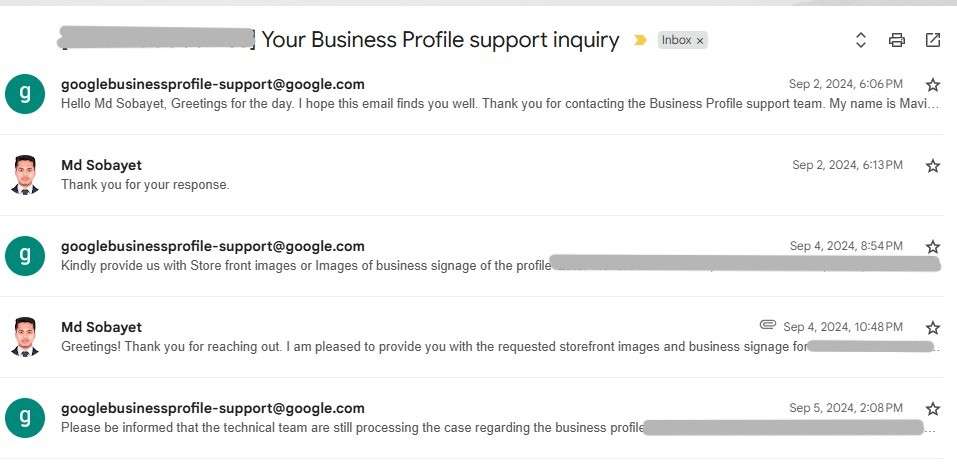Click Md Sobayet's photo on Sep 4 reply
Viewport: 957px width, 473px height.
tap(25, 337)
